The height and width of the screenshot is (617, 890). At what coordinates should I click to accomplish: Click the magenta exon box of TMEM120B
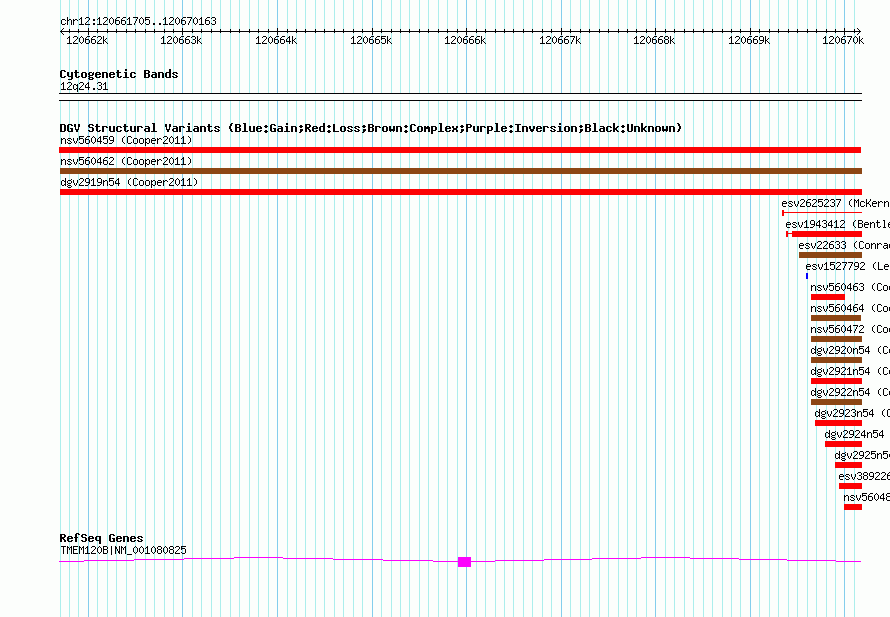pos(464,562)
